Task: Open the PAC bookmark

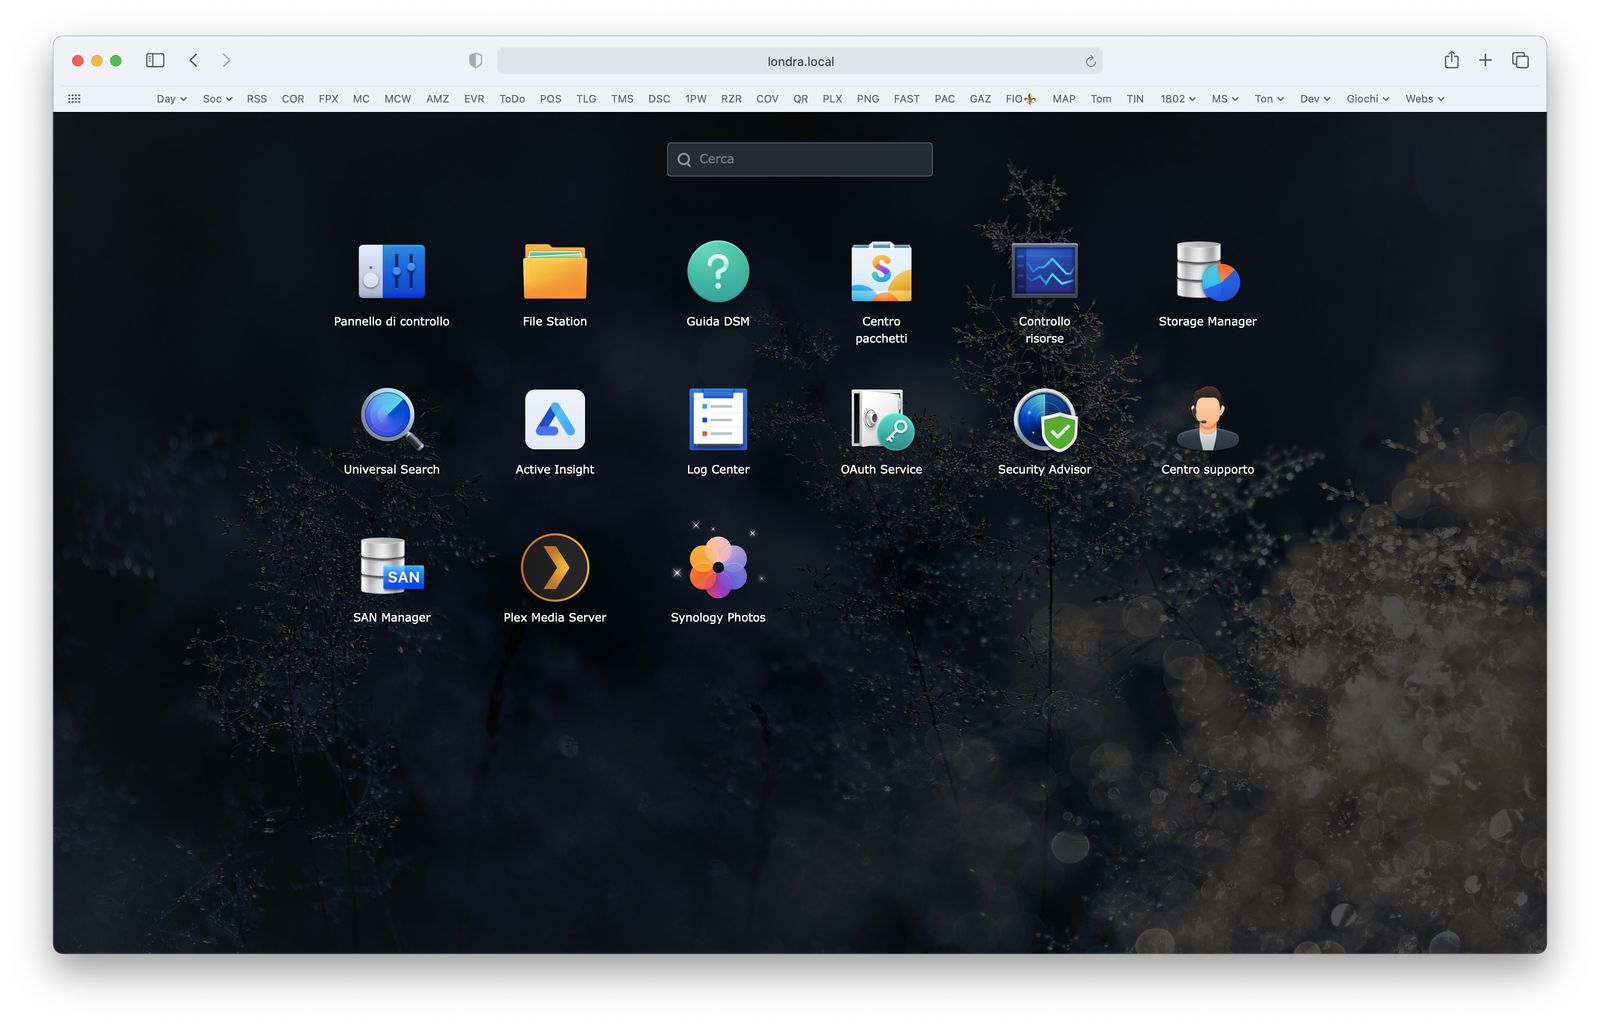Action: tap(945, 99)
